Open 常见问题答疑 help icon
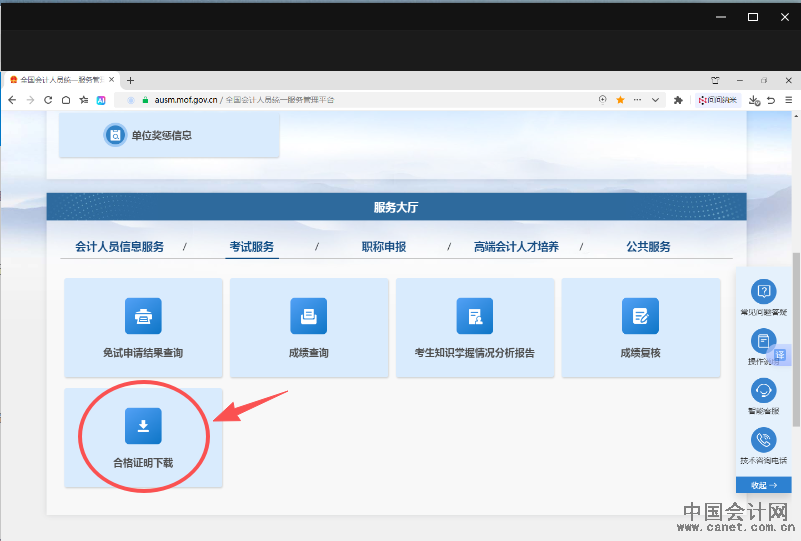This screenshot has height=541, width=801. pos(764,292)
